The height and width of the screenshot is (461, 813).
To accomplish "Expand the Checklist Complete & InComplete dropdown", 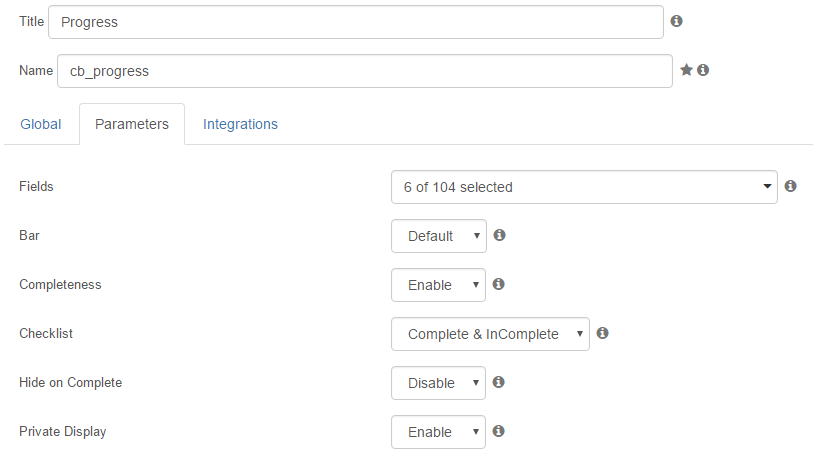I will (490, 334).
